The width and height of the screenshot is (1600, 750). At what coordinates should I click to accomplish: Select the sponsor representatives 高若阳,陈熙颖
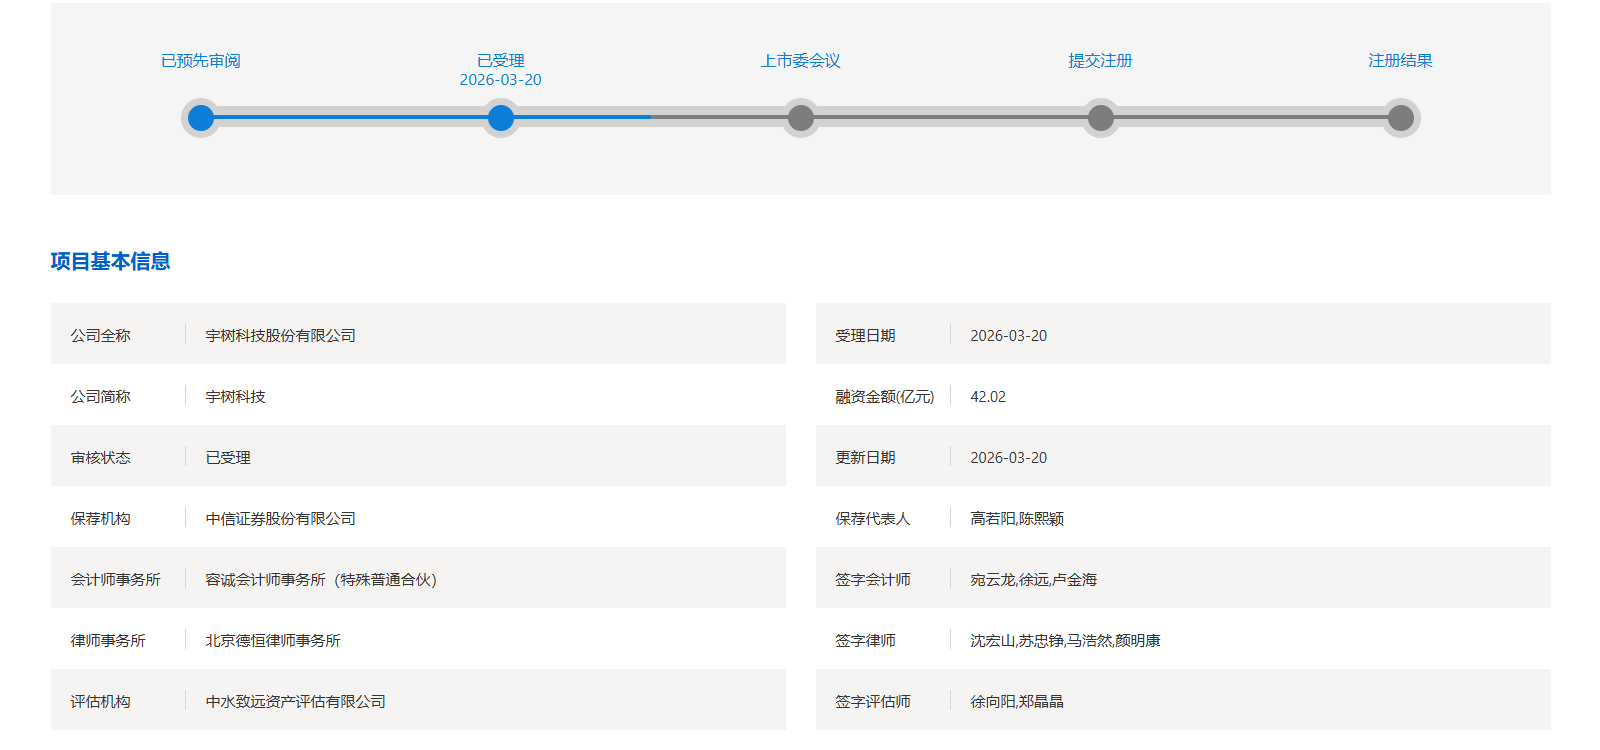click(x=1017, y=519)
